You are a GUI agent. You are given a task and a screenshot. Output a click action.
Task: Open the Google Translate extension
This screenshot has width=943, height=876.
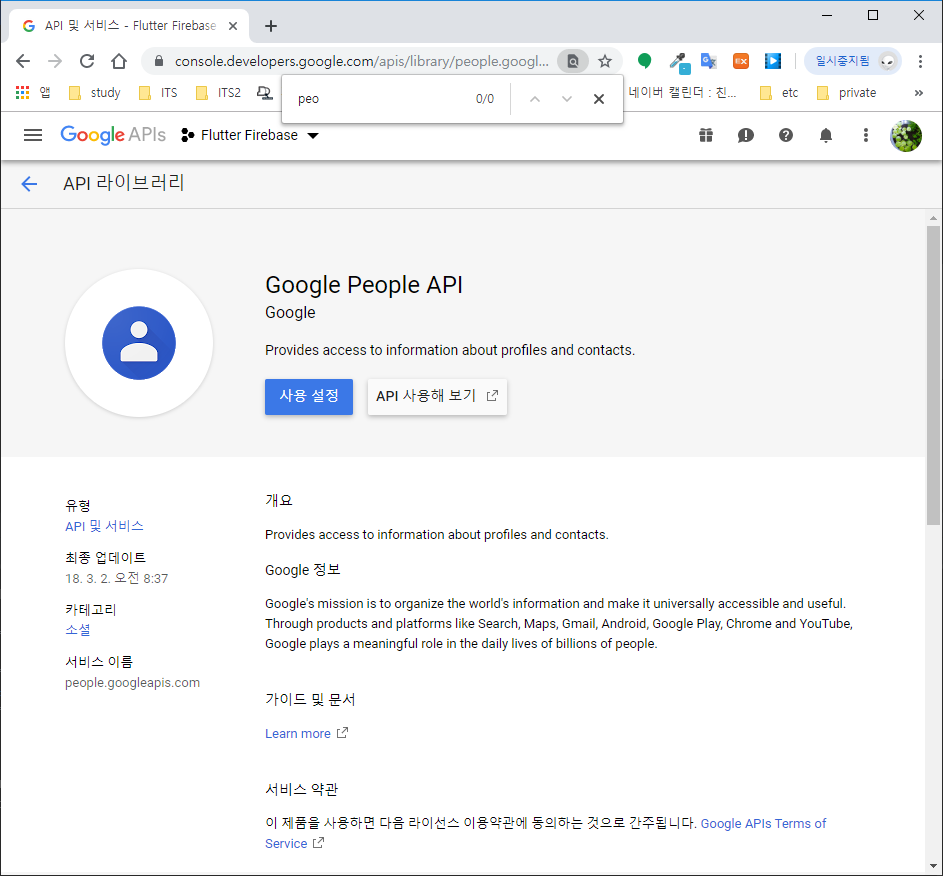[709, 61]
